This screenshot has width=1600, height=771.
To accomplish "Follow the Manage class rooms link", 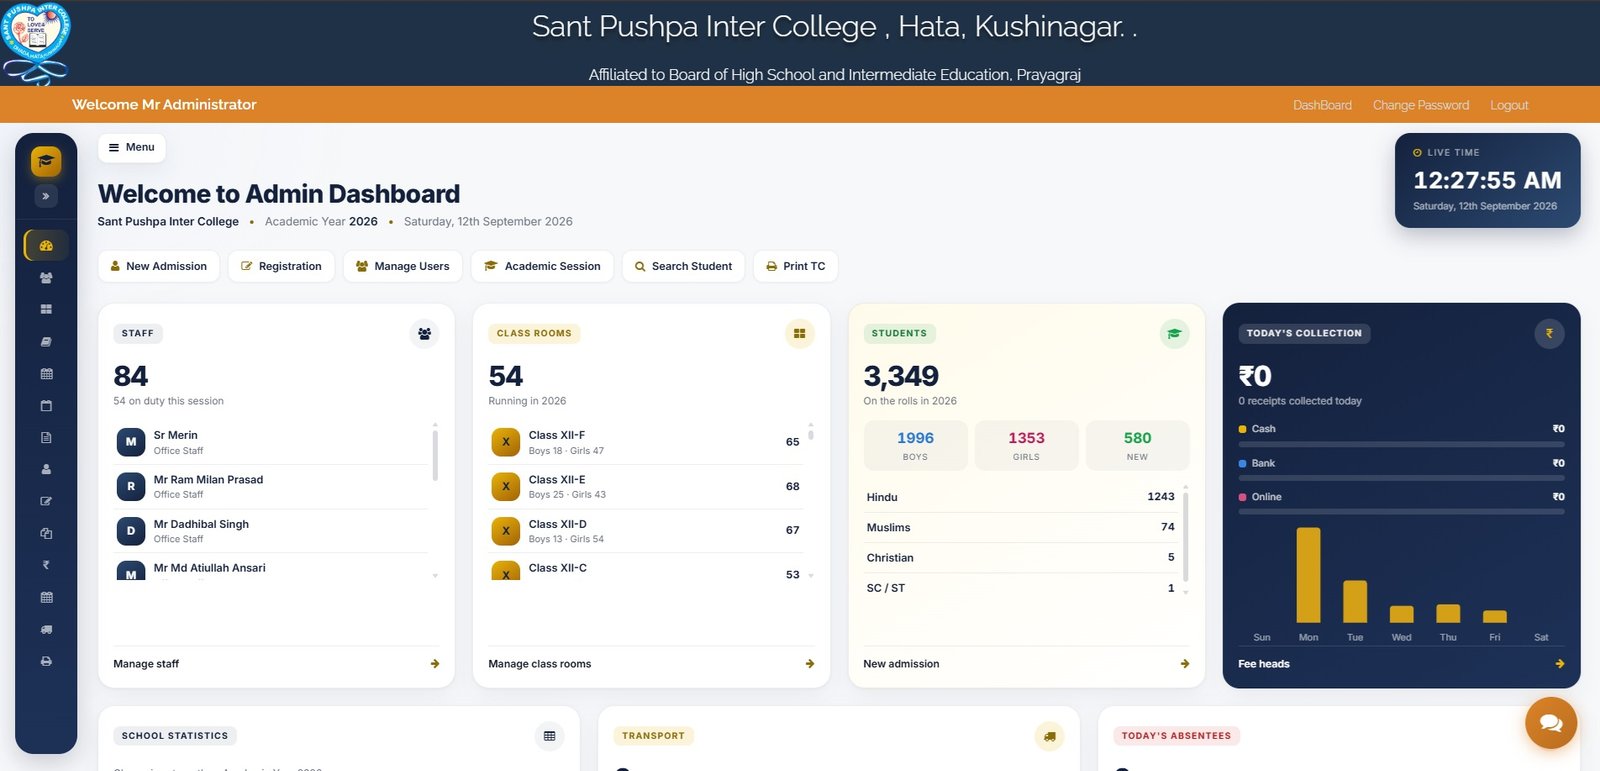I will pos(651,664).
